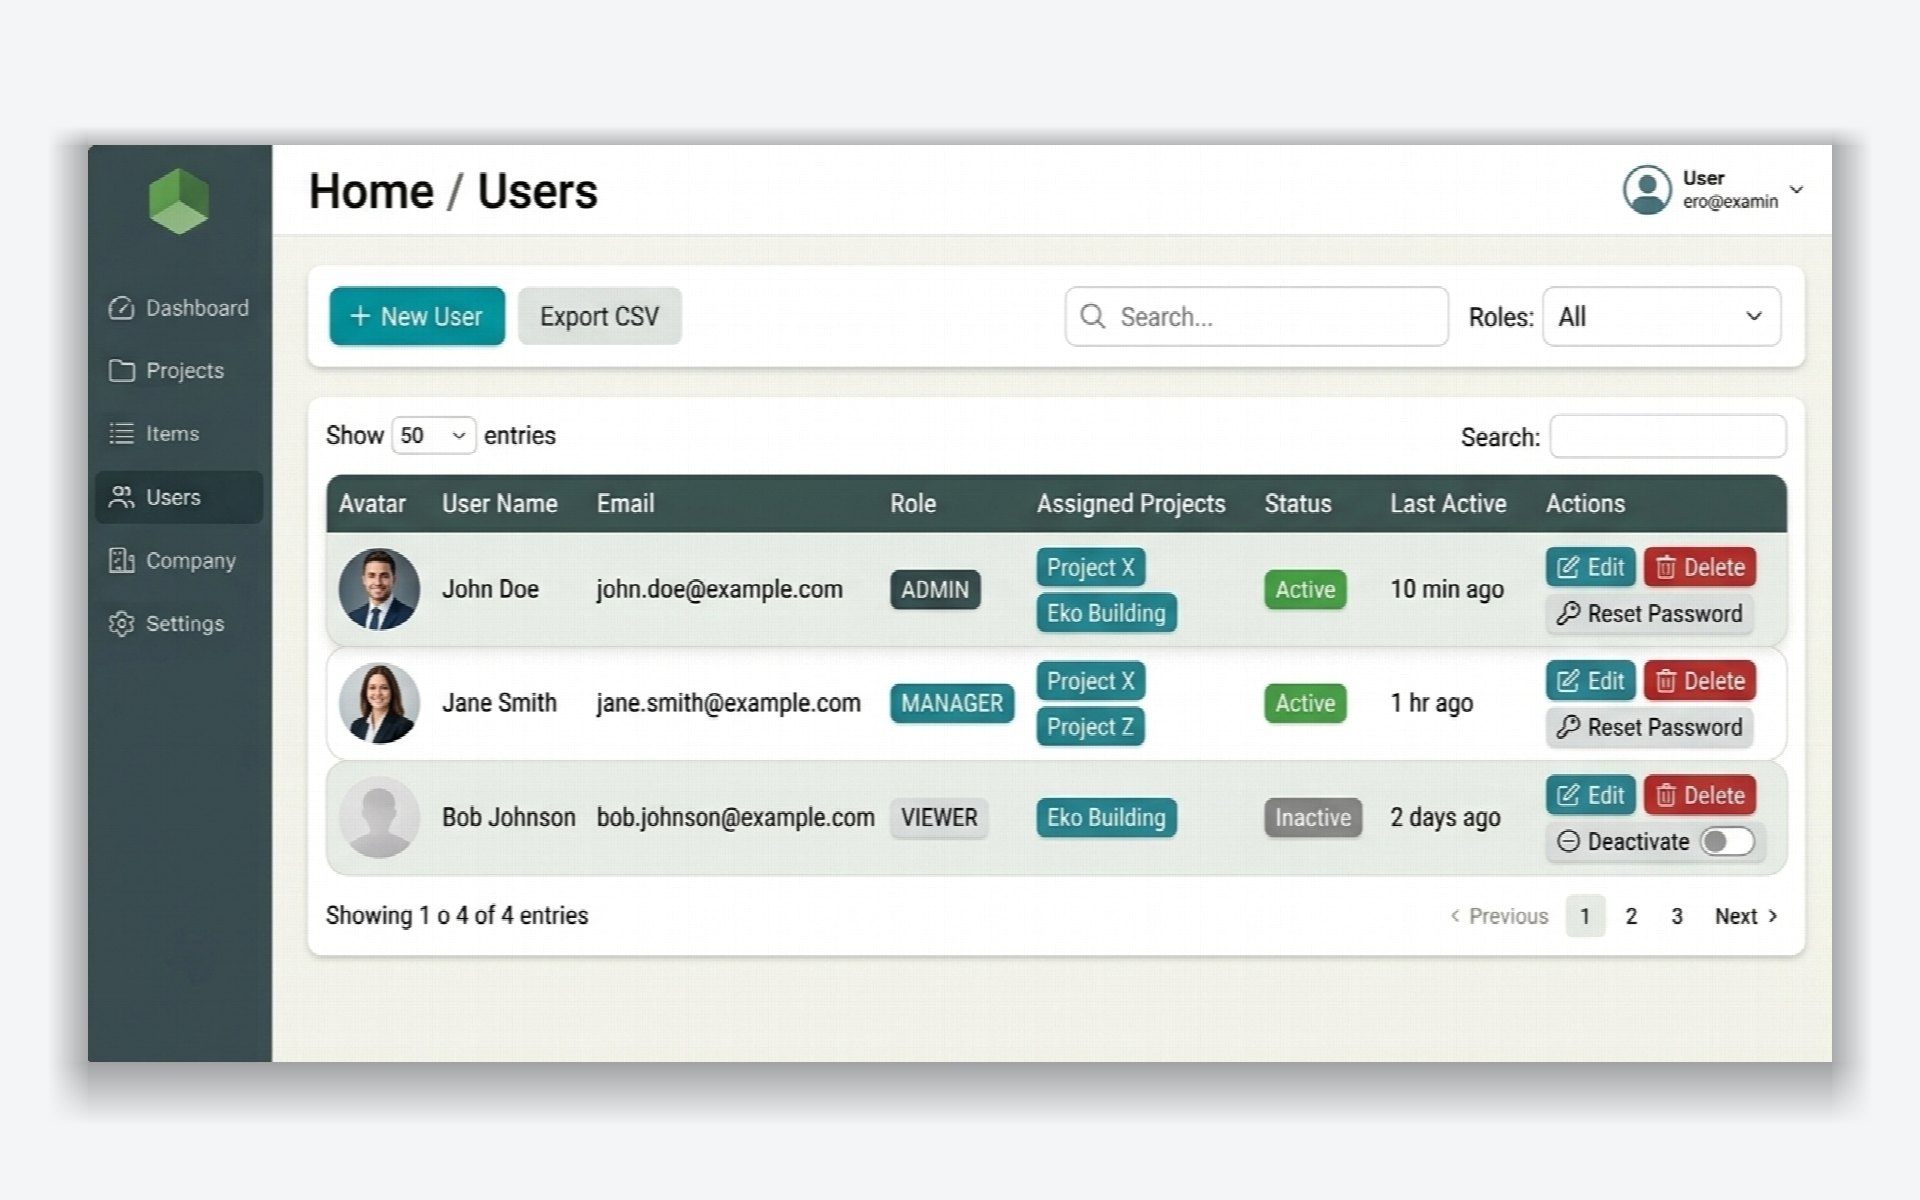Go to page 2 of results
Image resolution: width=1920 pixels, height=1200 pixels.
[x=1631, y=916]
